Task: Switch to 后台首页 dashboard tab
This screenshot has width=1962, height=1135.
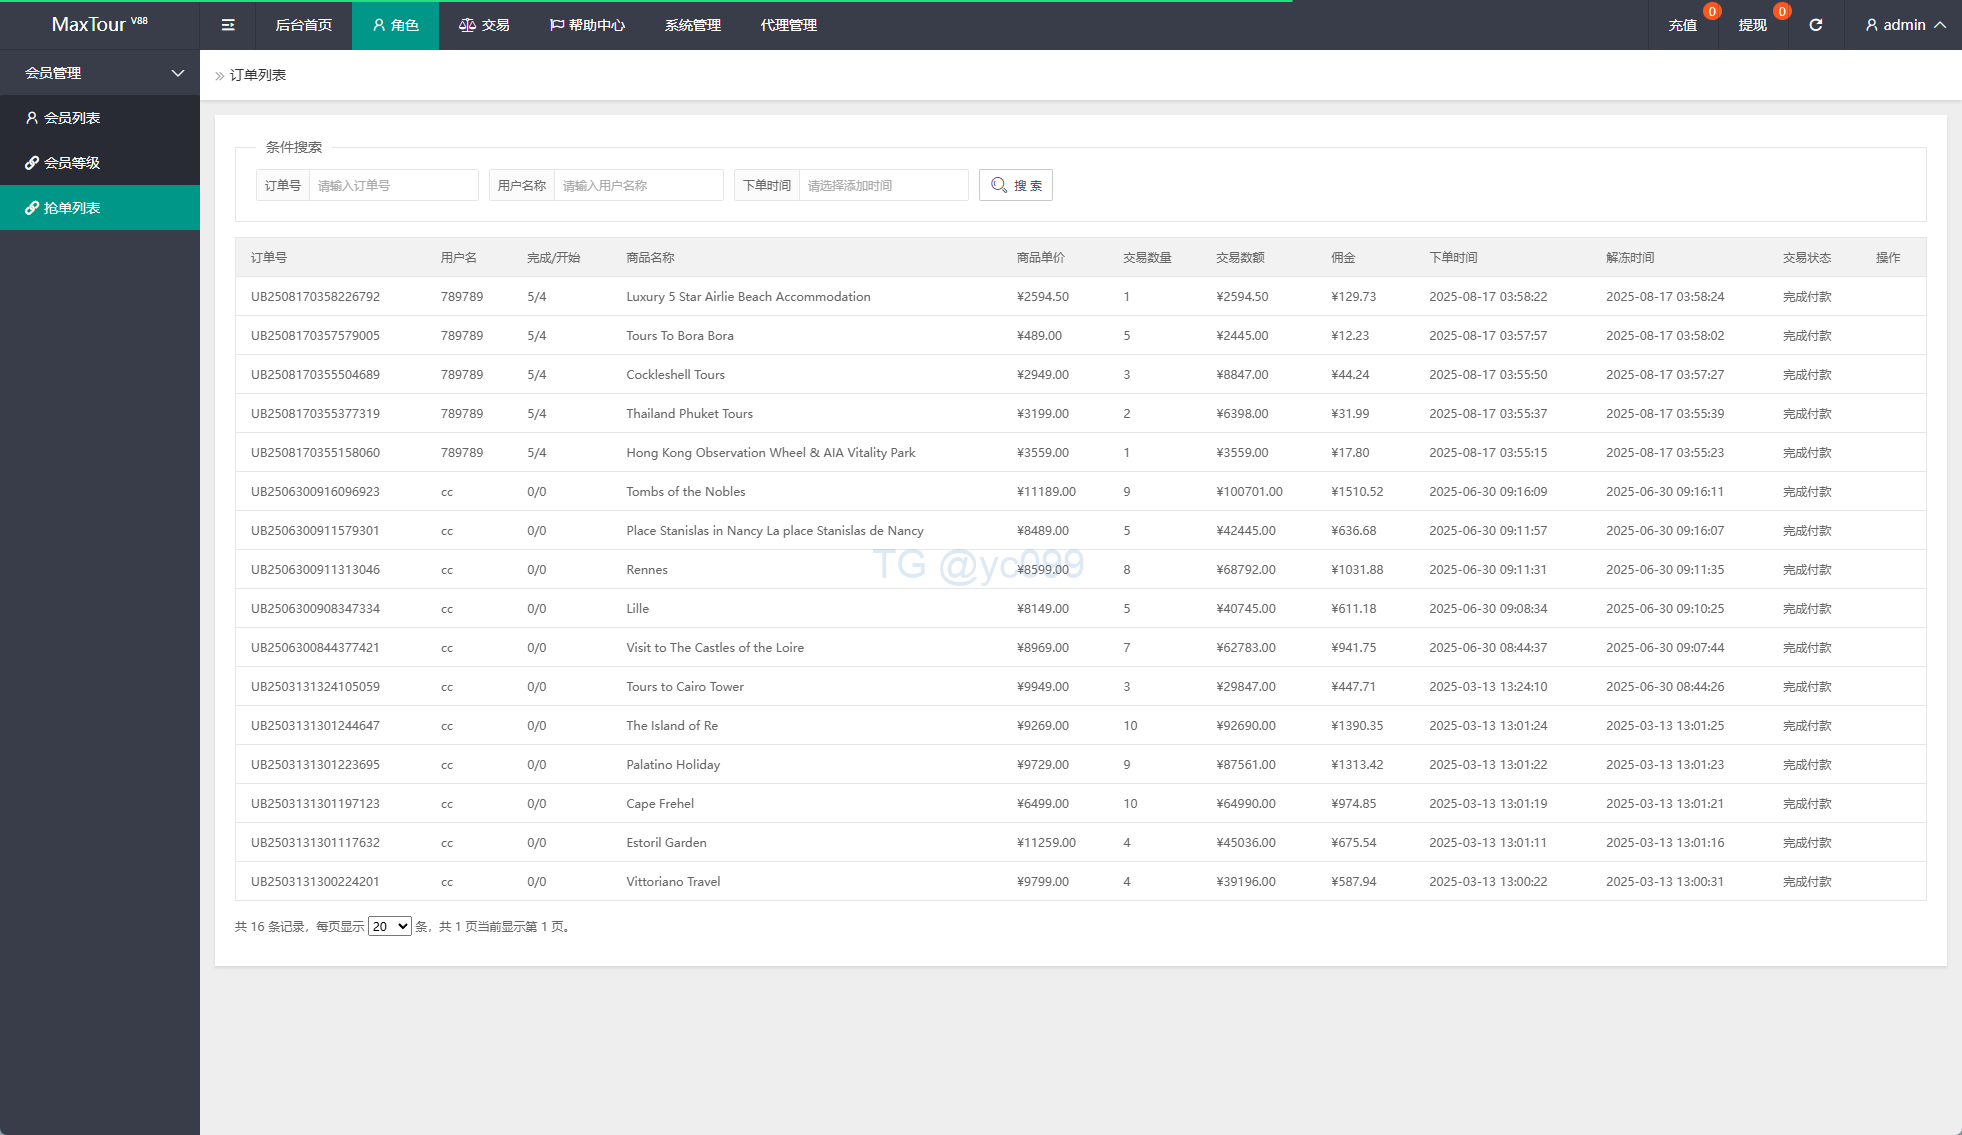Action: click(303, 25)
